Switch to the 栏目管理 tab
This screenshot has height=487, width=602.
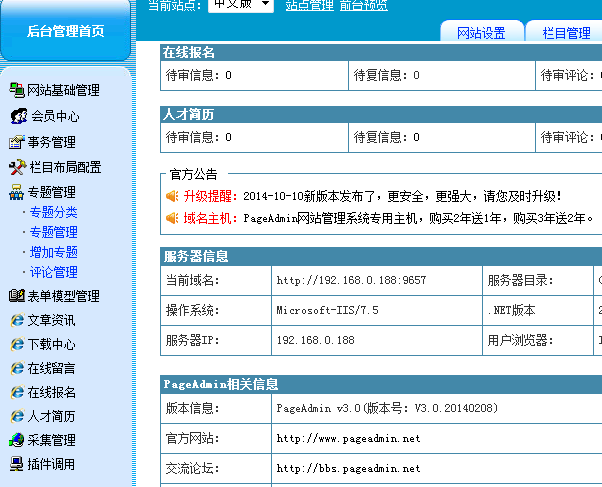[x=566, y=33]
